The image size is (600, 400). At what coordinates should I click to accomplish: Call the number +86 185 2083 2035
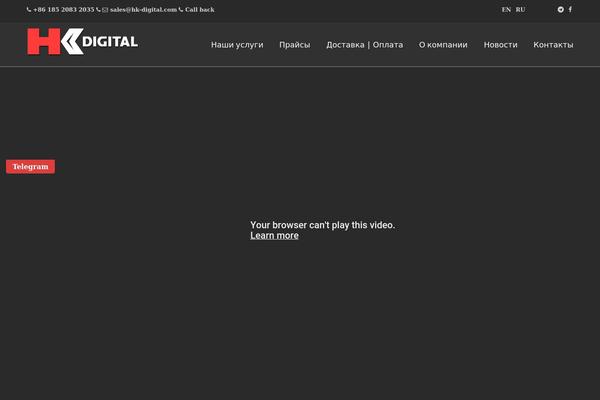tap(64, 10)
